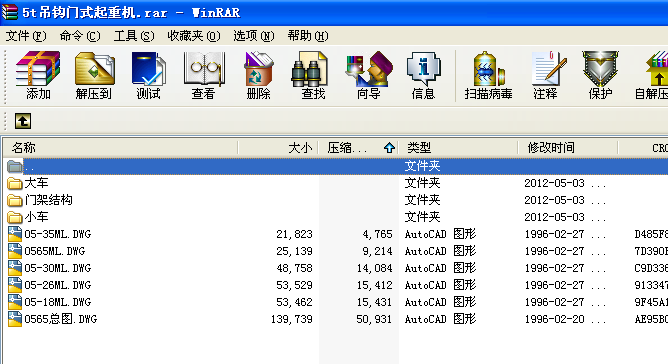Screen dimensions: 668x364
Task: Click packed size value 9,214
Action: (x=377, y=251)
